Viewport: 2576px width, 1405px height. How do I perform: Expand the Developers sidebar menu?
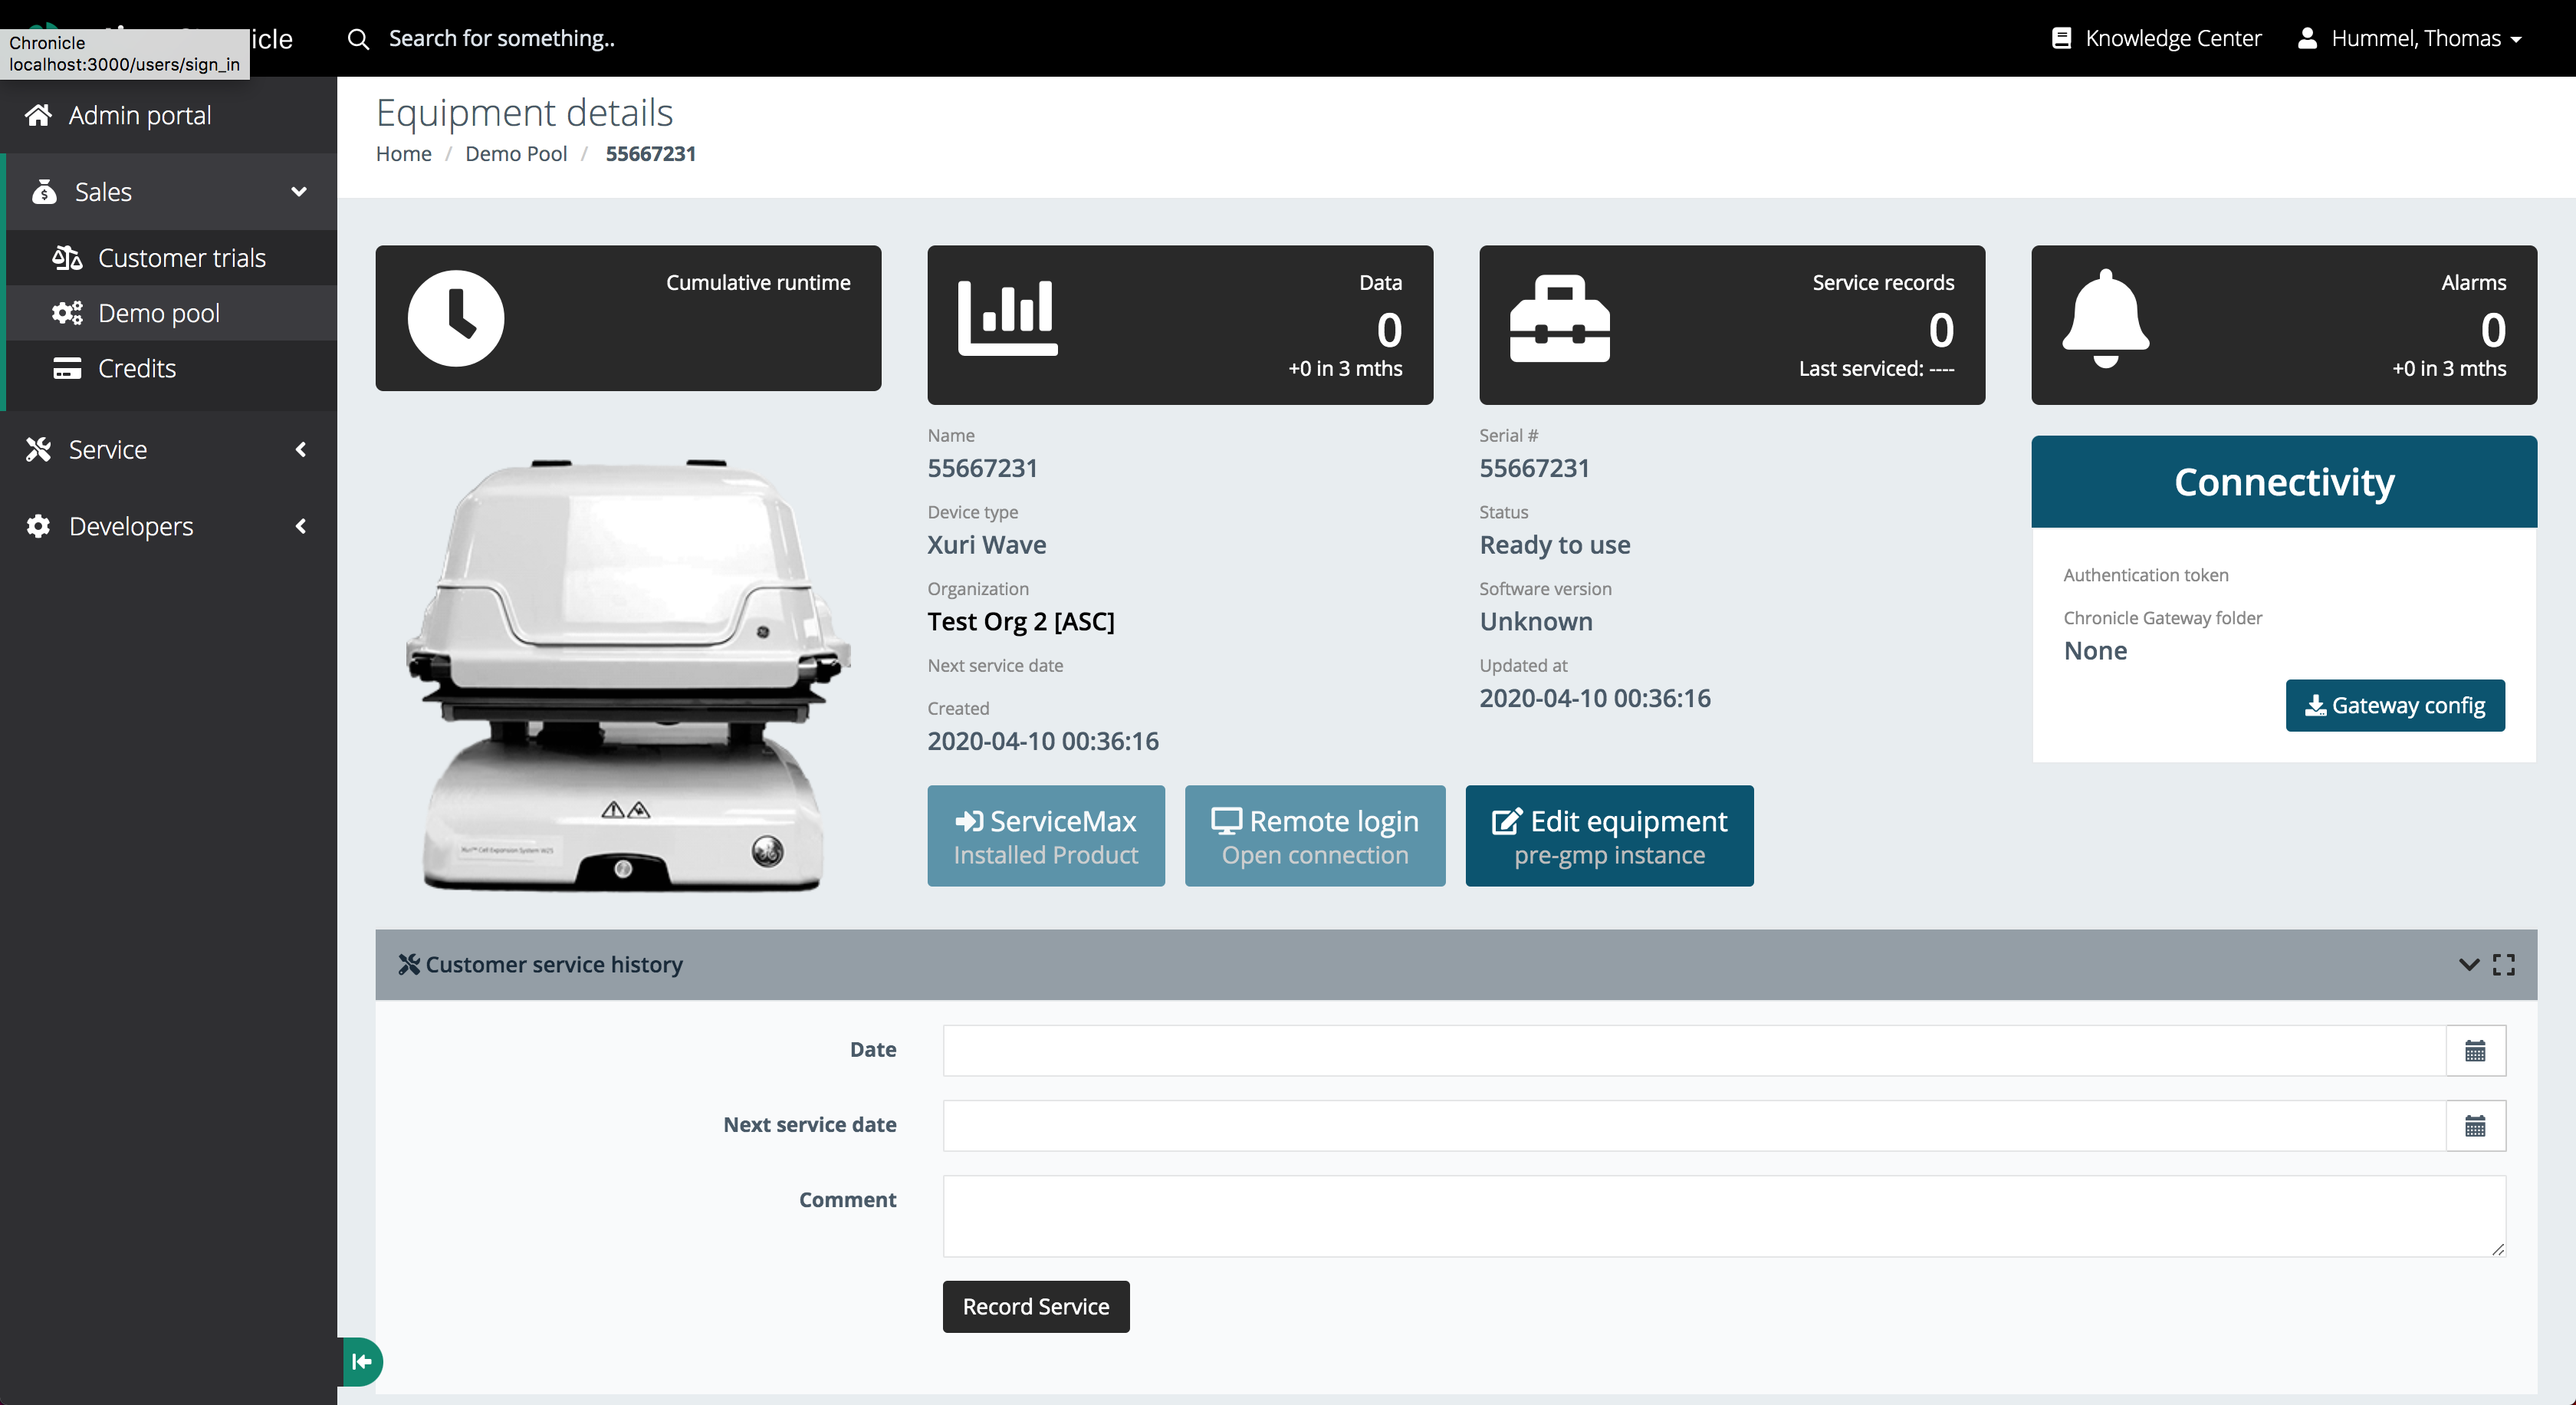pos(300,526)
